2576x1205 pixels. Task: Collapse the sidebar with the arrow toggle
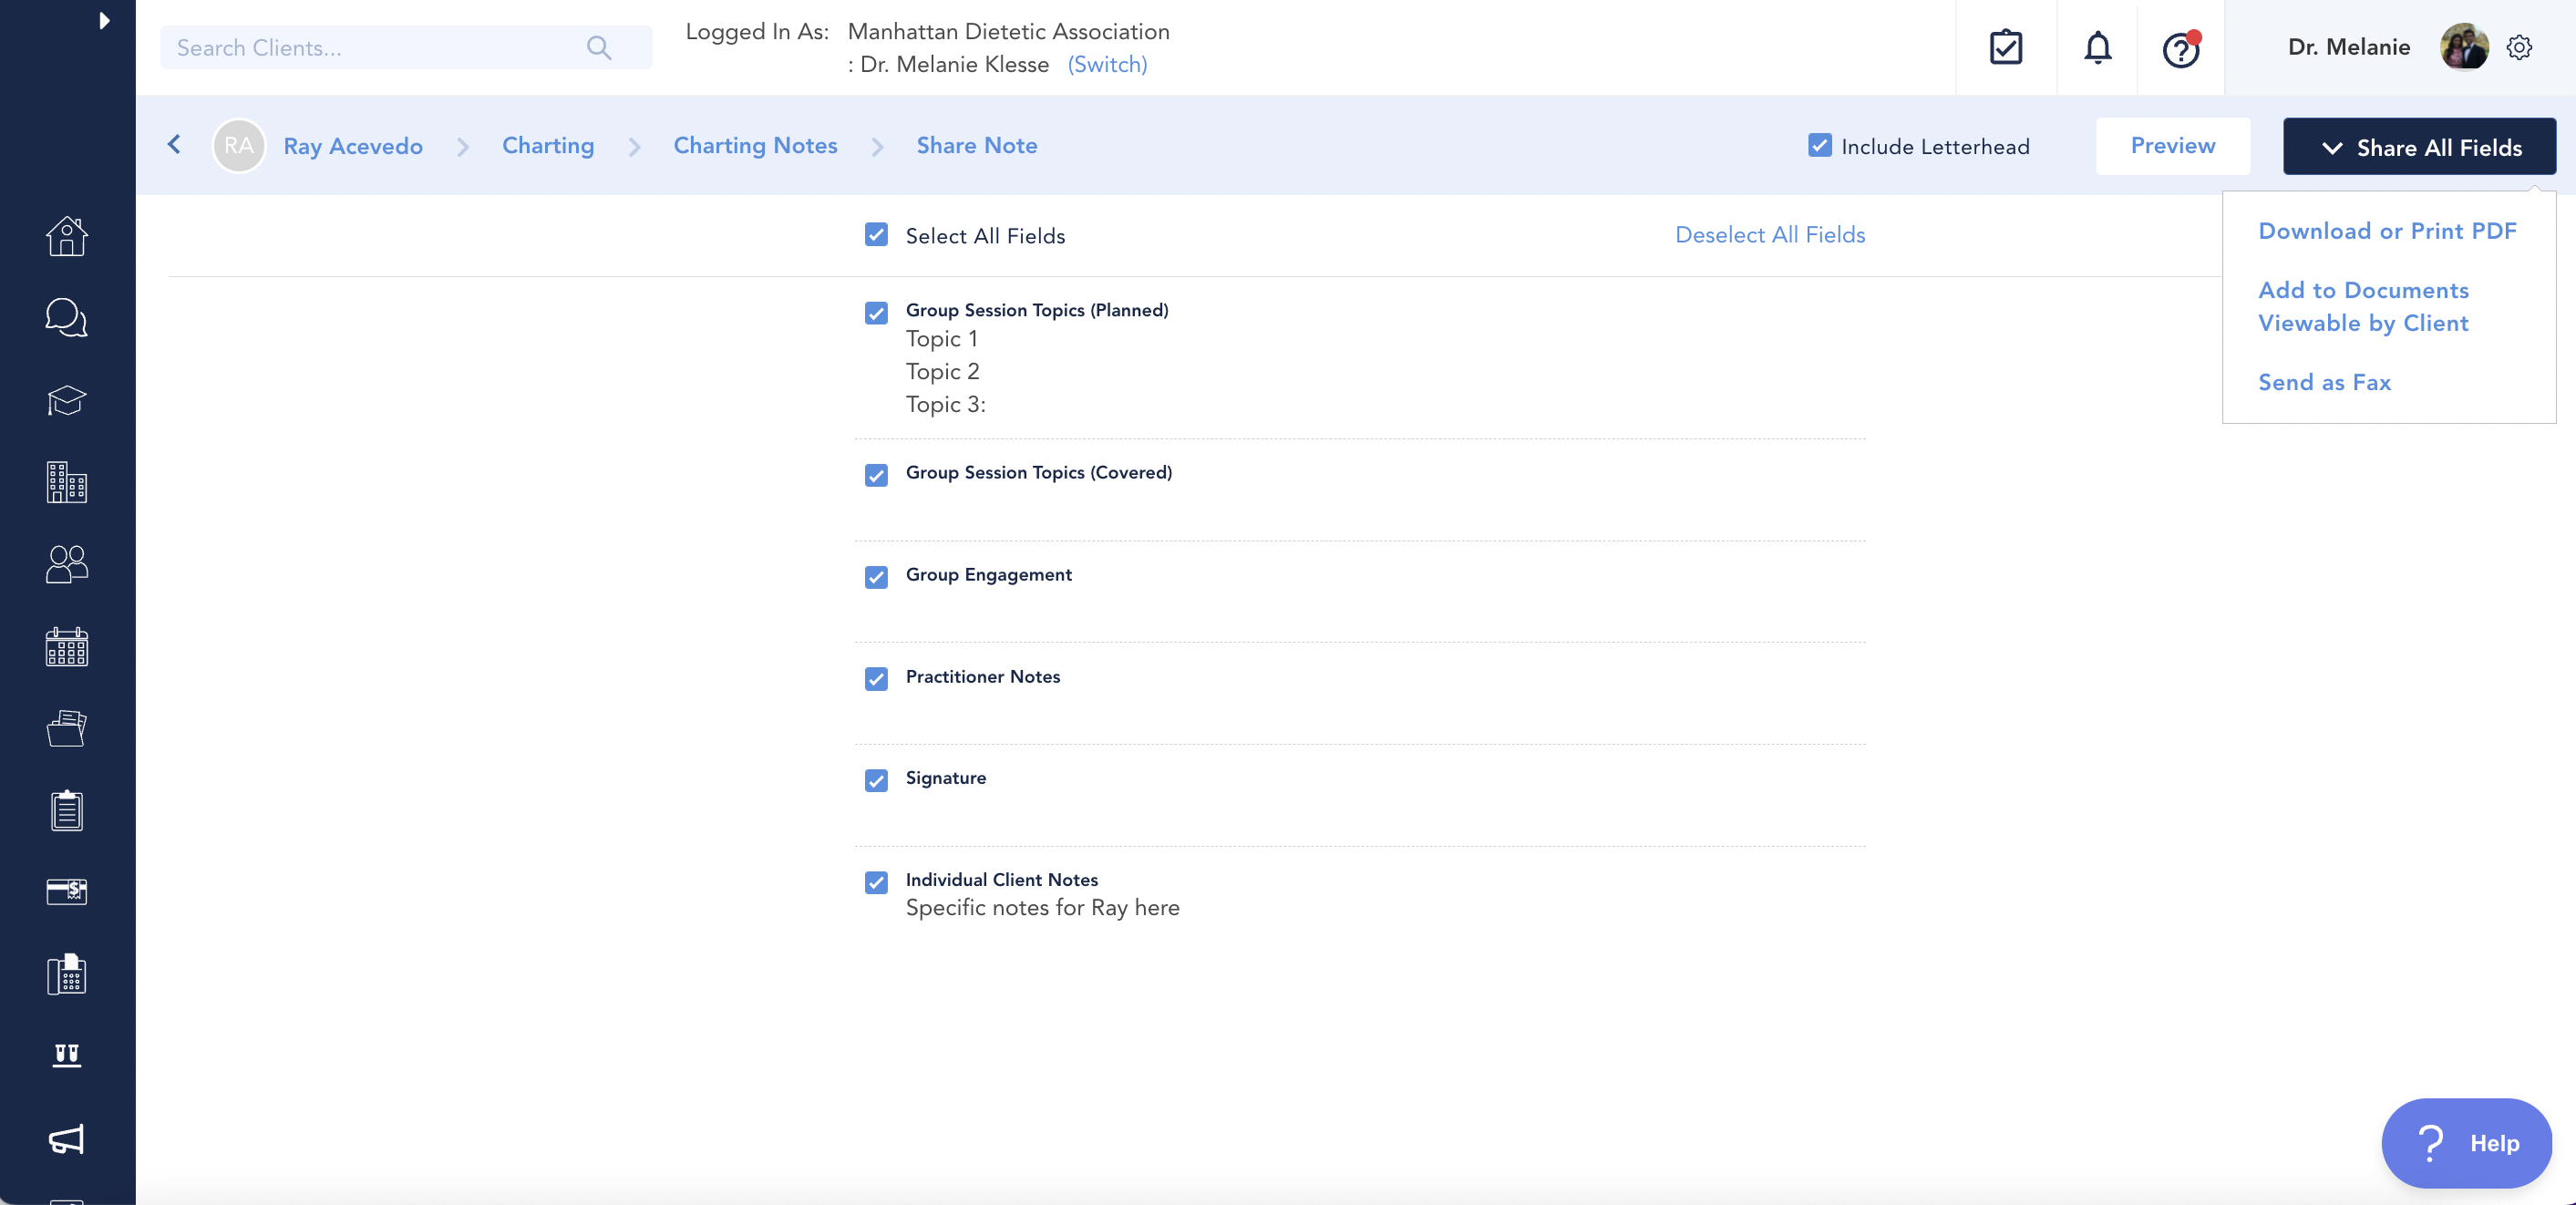point(104,20)
